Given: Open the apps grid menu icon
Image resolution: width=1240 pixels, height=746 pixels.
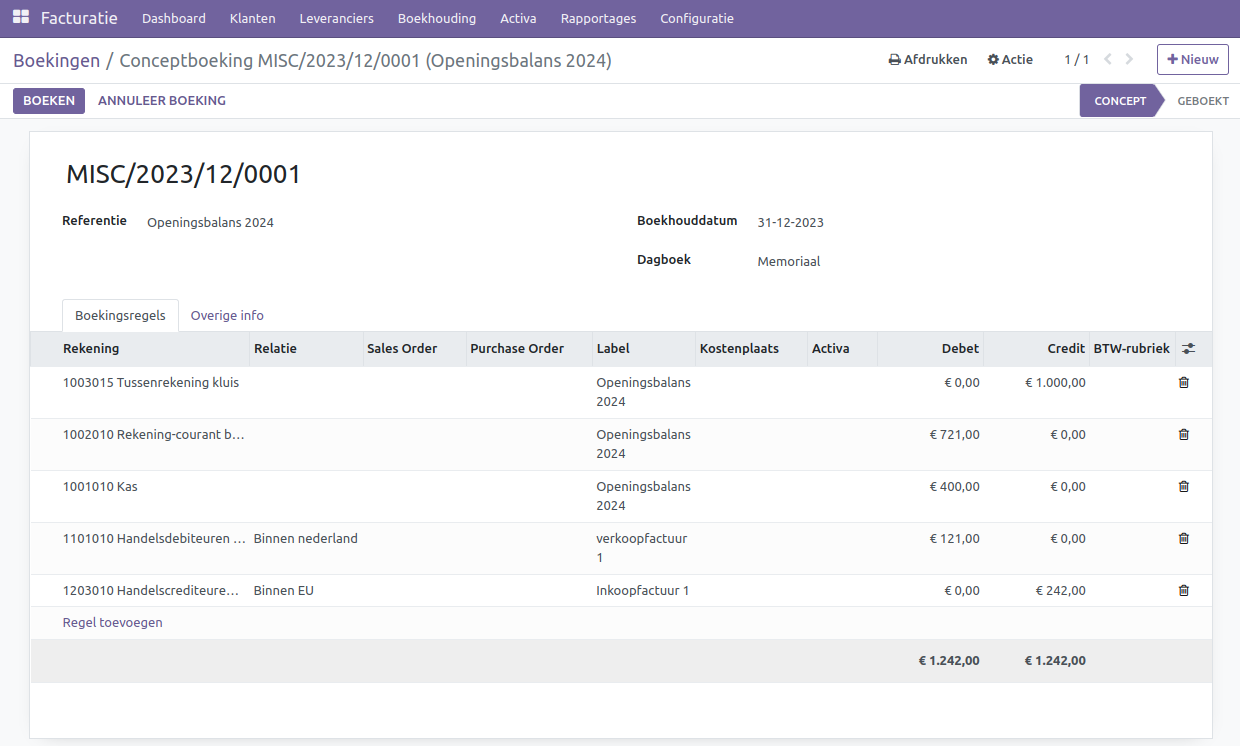Looking at the screenshot, I should pyautogui.click(x=21, y=18).
